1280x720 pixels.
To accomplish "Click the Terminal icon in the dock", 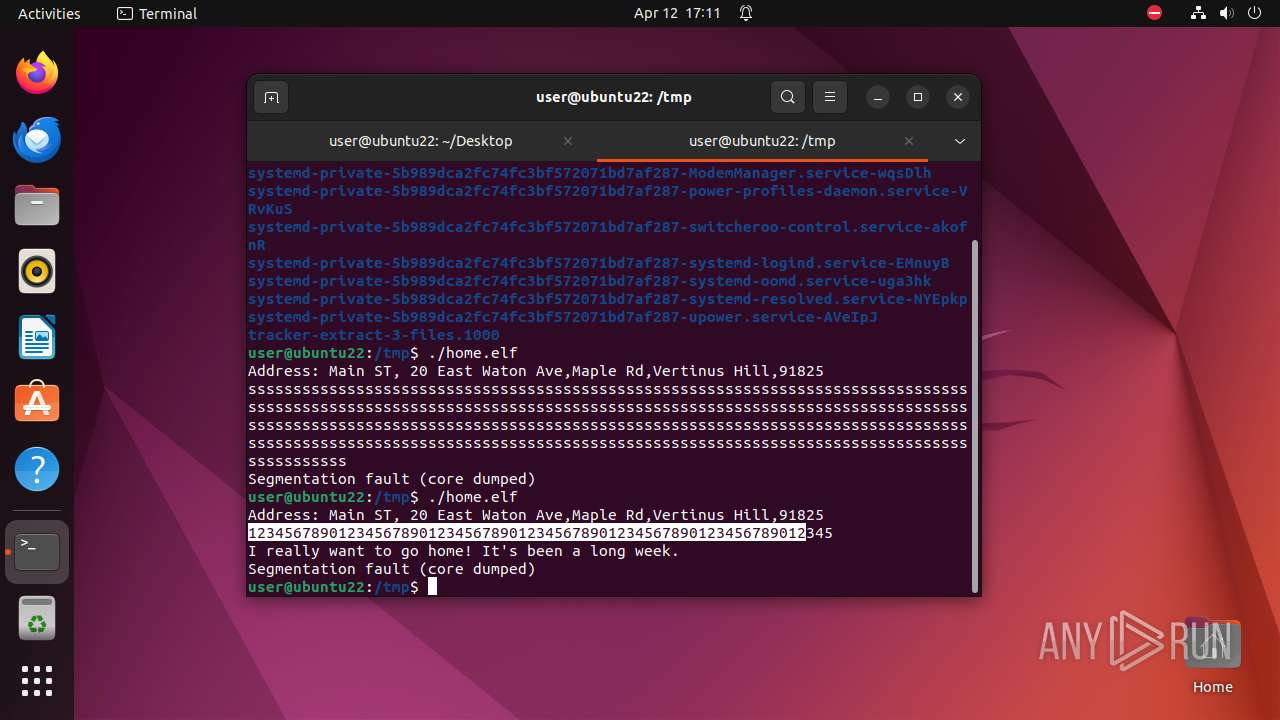I will click(x=37, y=551).
